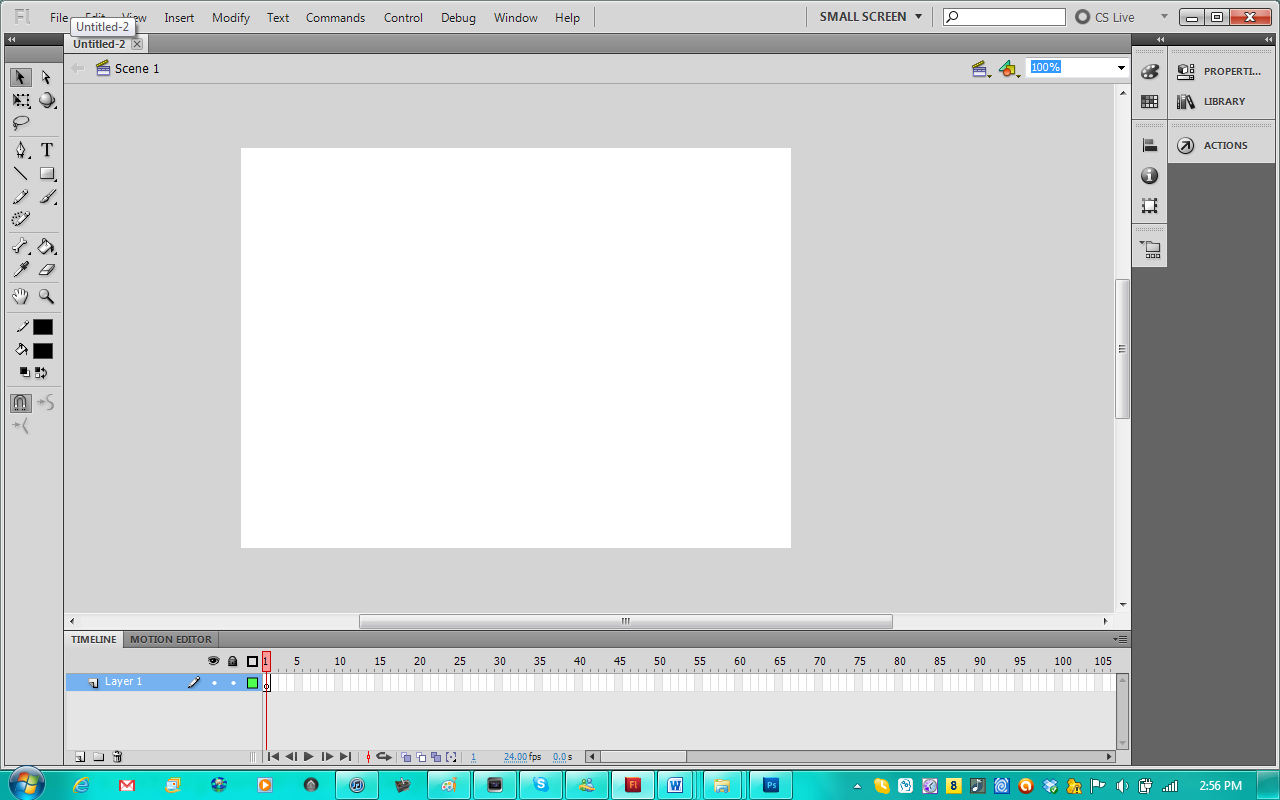Select the Pencil tool
The image size is (1280, 800).
coord(20,197)
